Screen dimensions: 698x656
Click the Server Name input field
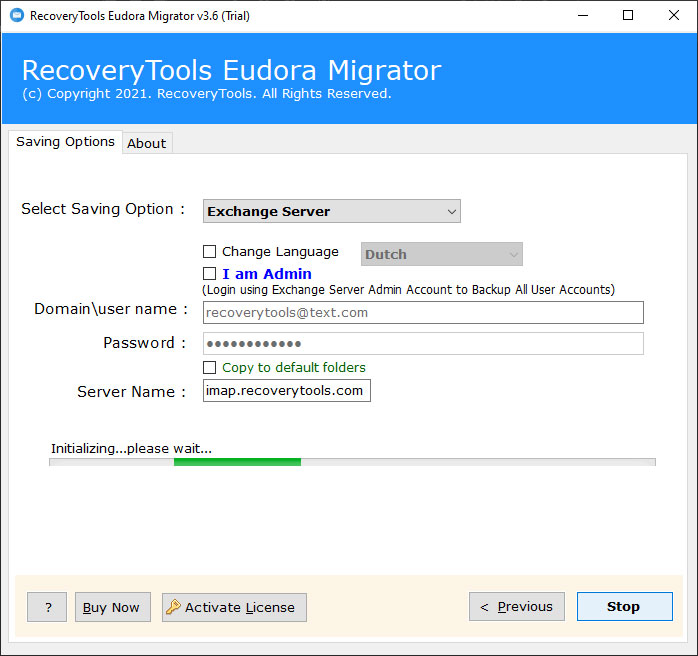click(287, 390)
